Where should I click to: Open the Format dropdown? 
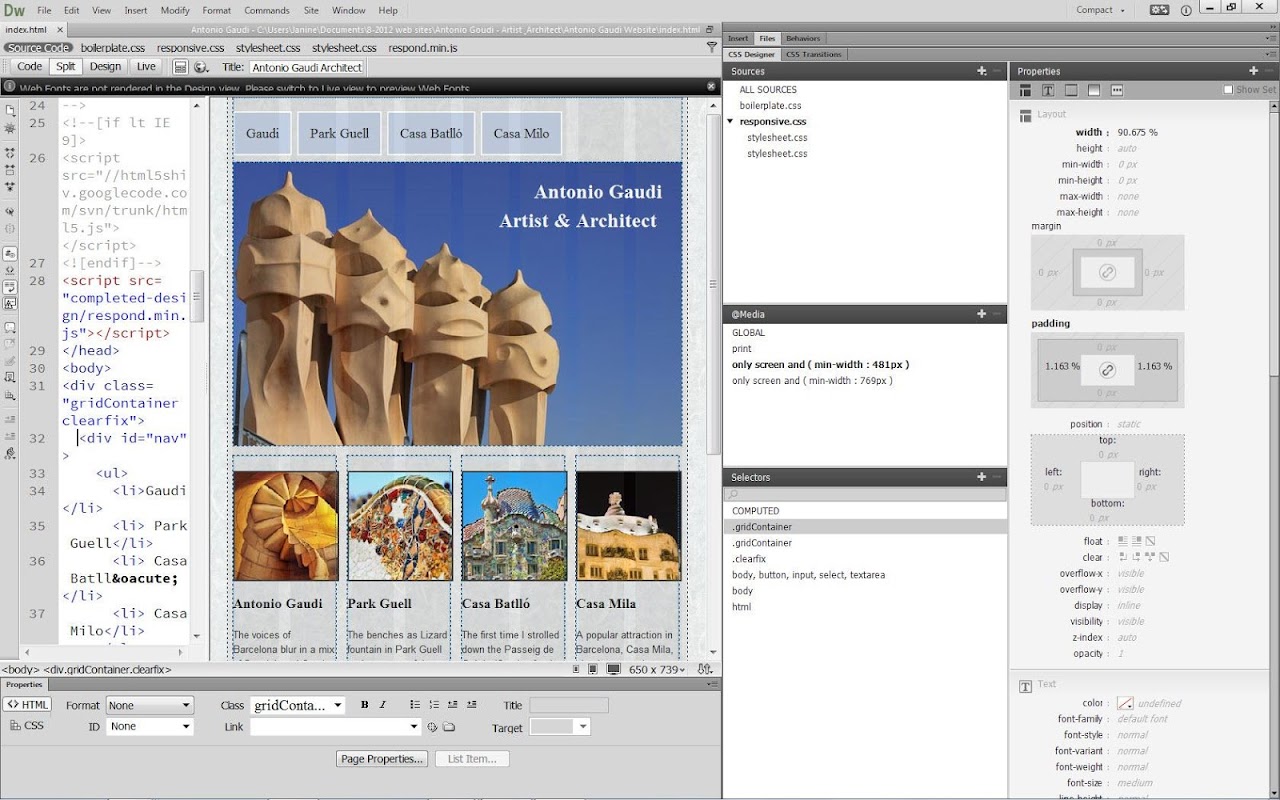(x=149, y=705)
